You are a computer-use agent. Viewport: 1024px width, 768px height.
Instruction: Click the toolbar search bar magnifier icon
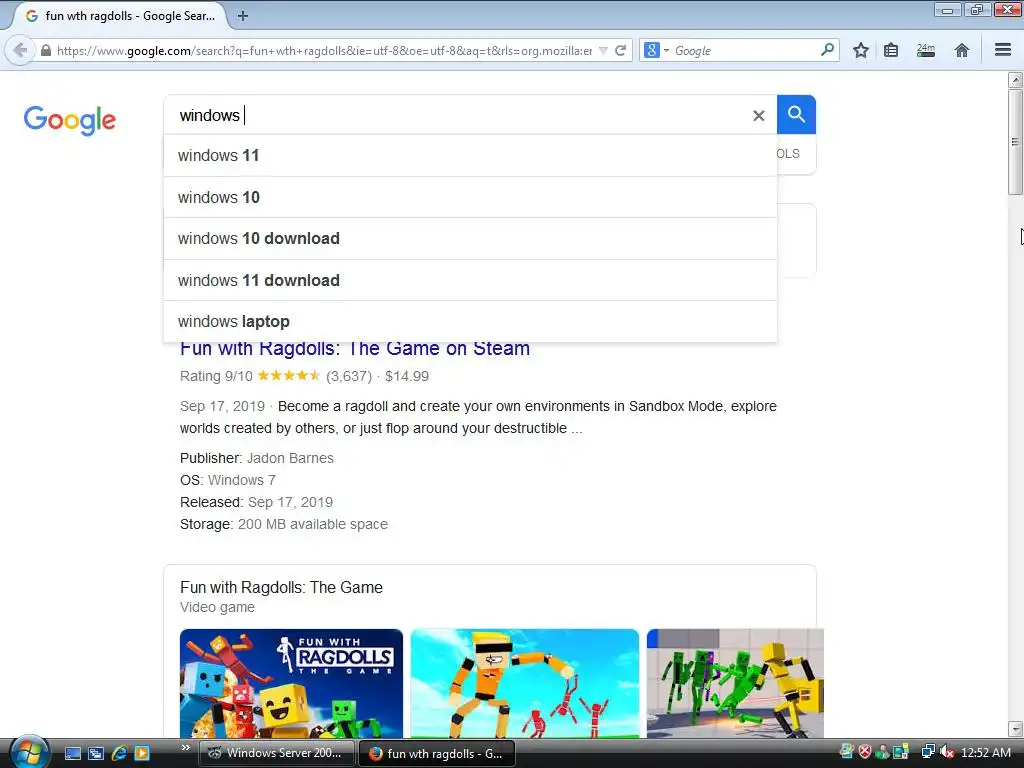[x=827, y=50]
